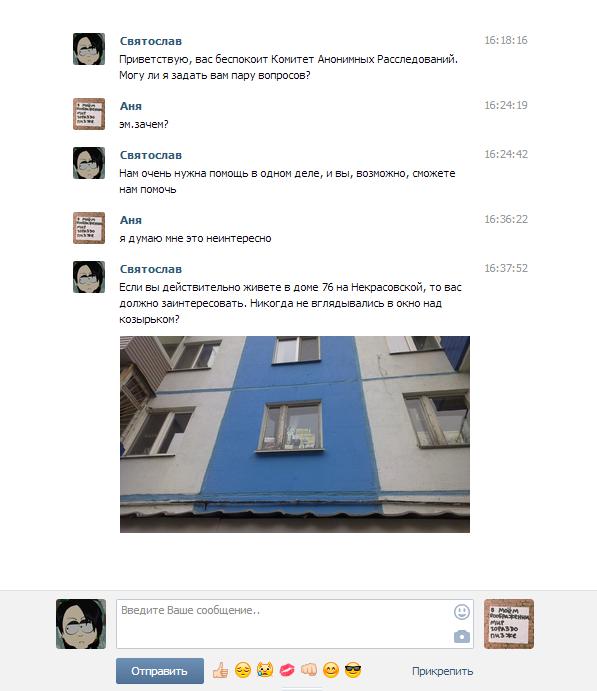
Task: Insert the sunglasses face emoji
Action: point(353,670)
